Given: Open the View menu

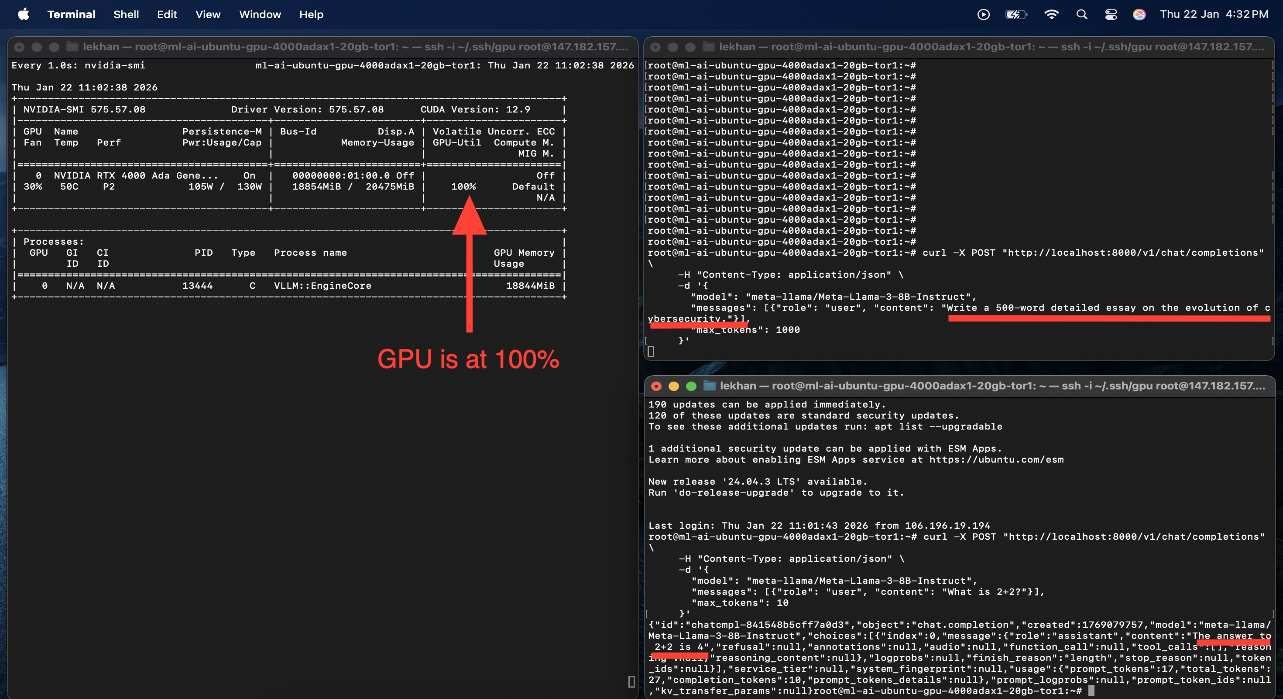Looking at the screenshot, I should click(208, 15).
